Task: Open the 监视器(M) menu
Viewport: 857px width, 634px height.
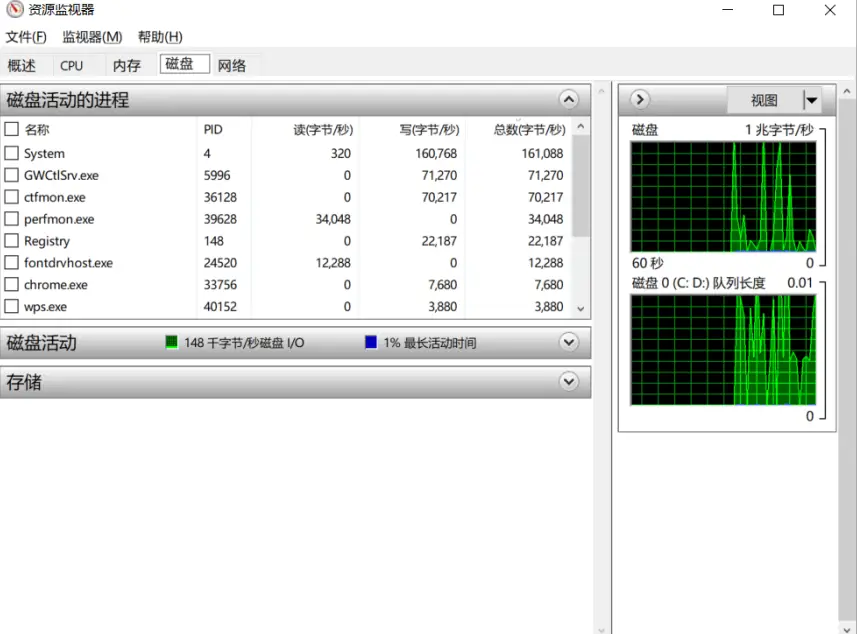Action: pos(92,37)
